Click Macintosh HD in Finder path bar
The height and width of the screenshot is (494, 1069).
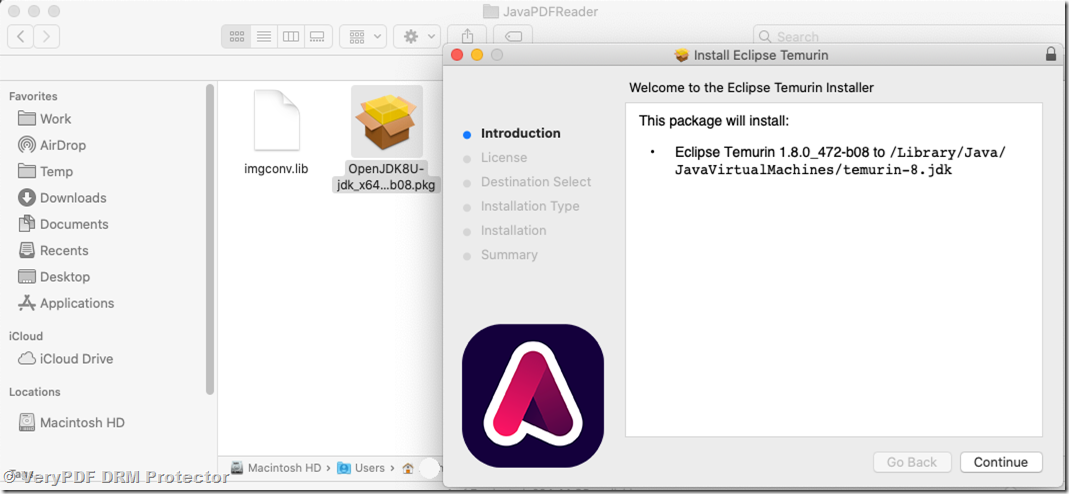[276, 468]
